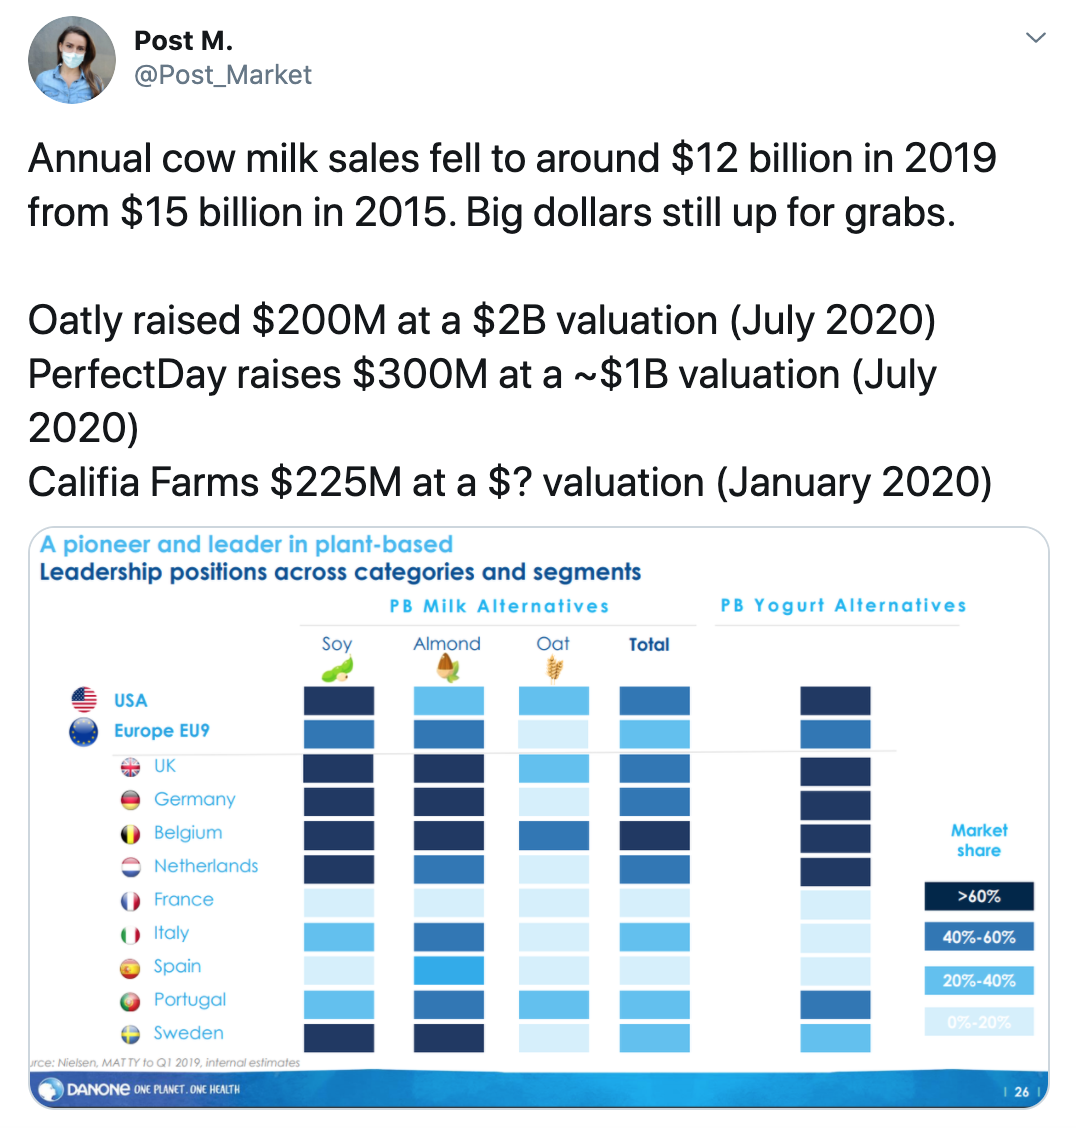Click the 40%-60% legend swatch
This screenshot has width=1076, height=1128.
[979, 937]
